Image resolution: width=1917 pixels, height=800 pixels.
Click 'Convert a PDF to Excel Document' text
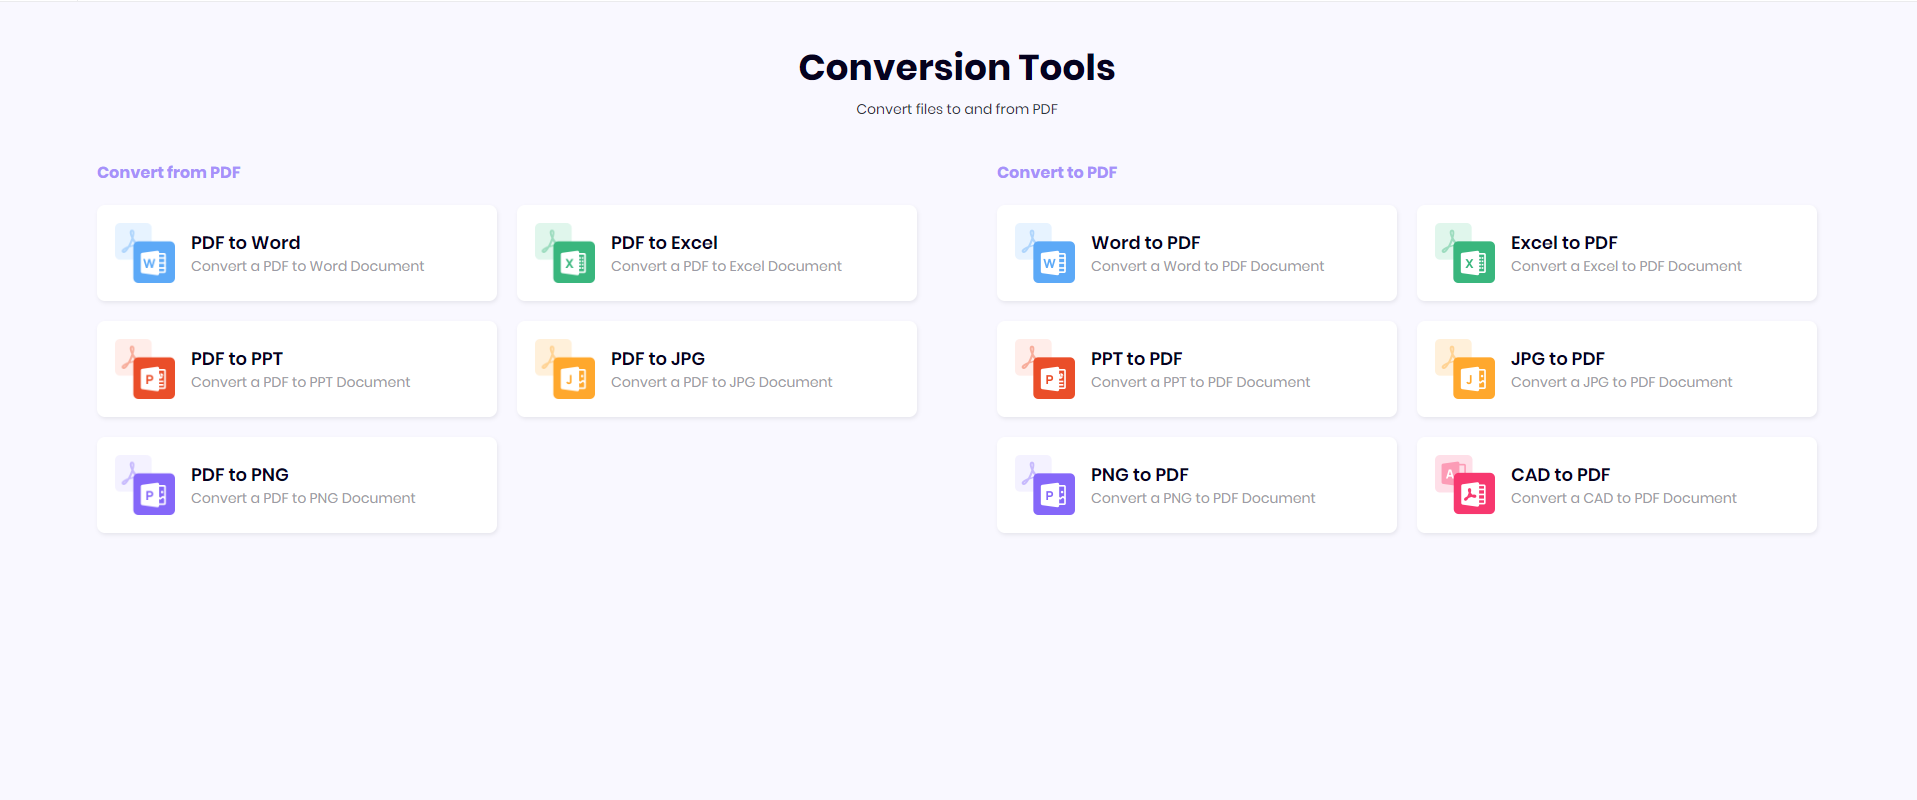click(727, 266)
